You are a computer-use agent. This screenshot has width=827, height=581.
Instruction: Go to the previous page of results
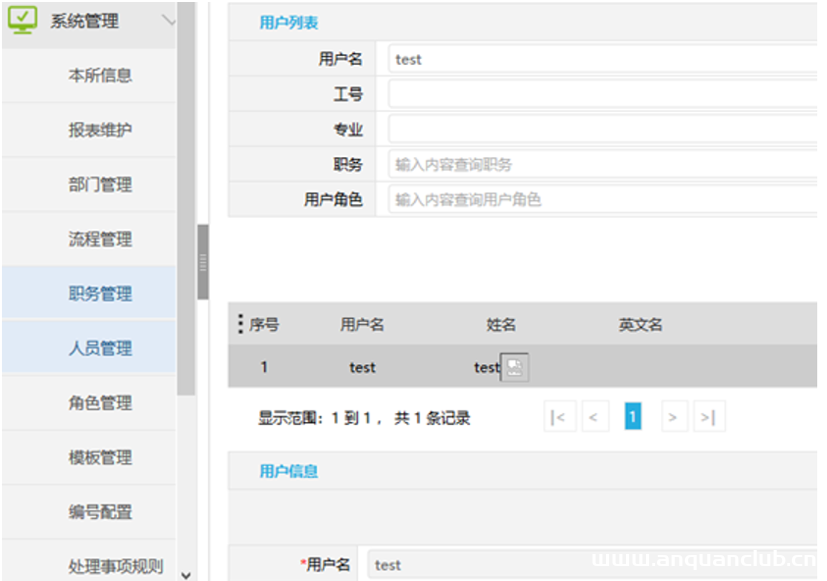point(593,417)
